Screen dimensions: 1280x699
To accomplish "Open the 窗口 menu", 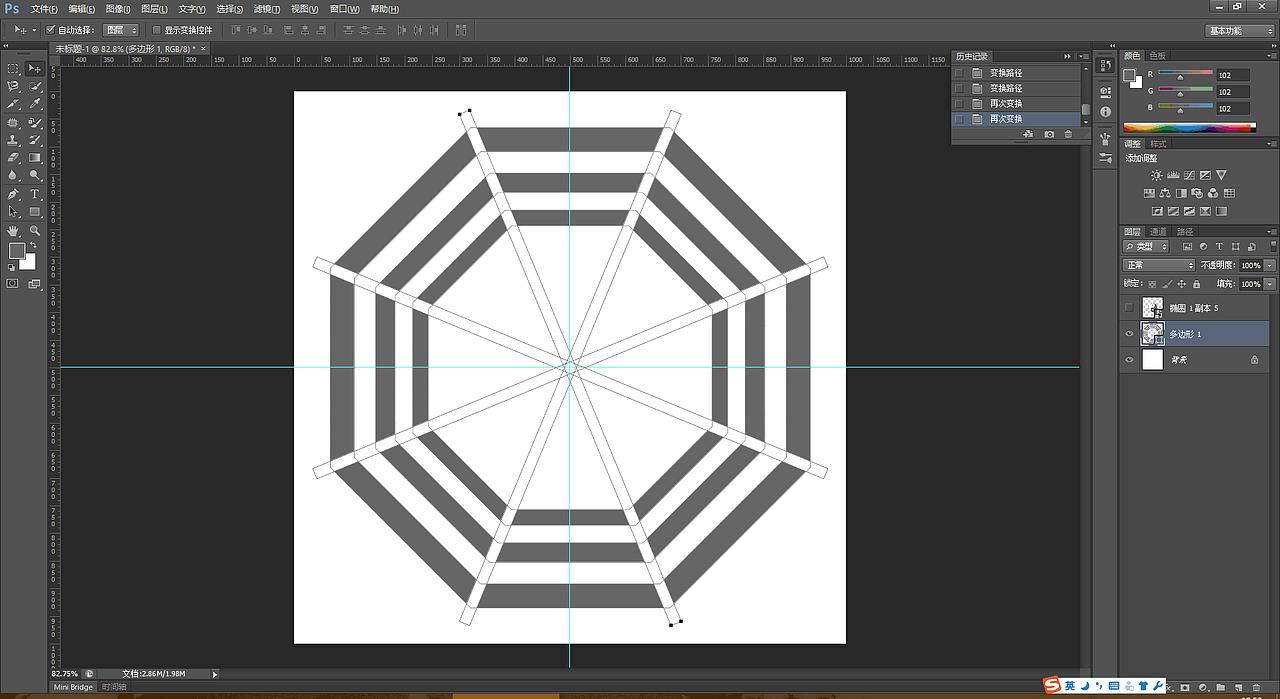I will pyautogui.click(x=344, y=9).
